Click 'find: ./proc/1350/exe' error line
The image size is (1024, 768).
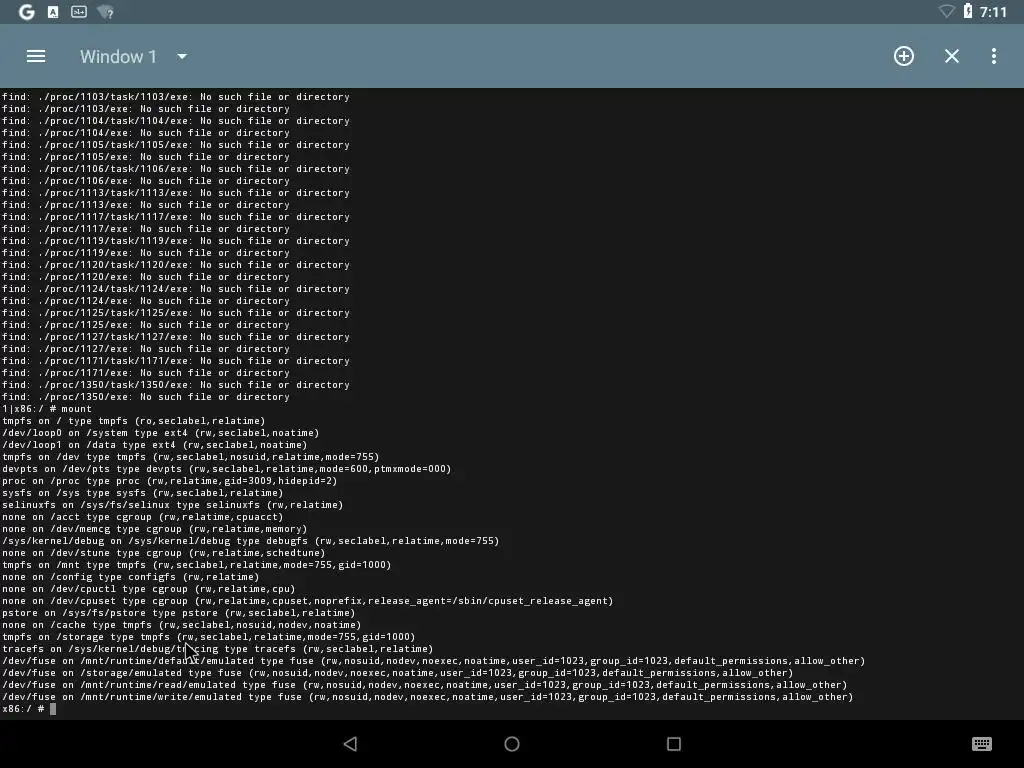[146, 397]
